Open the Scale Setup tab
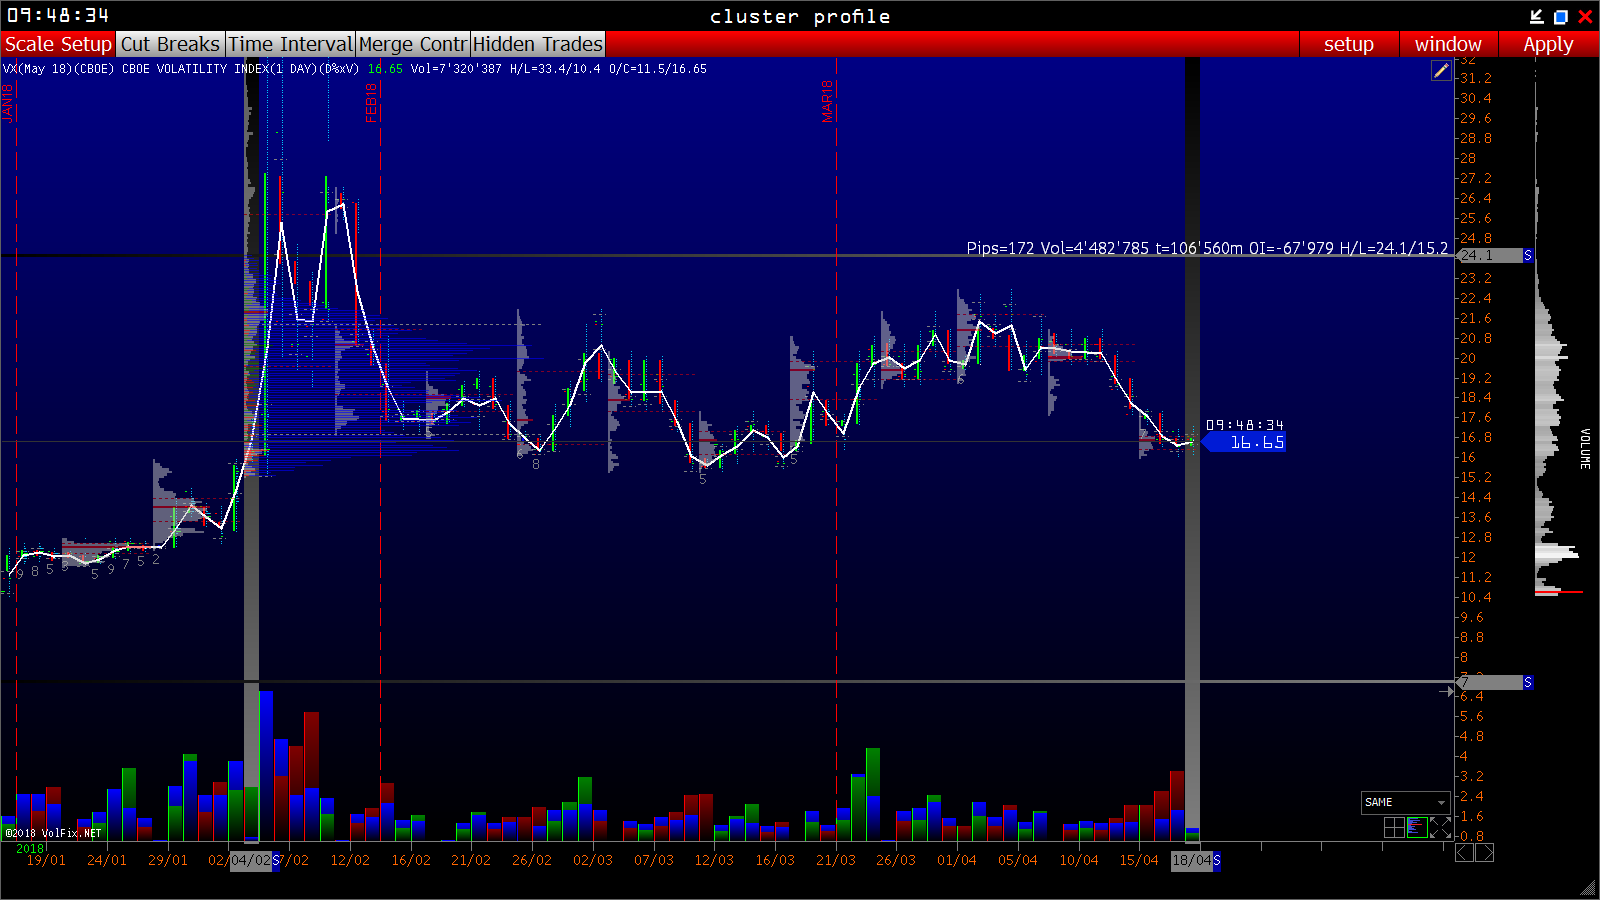This screenshot has height=900, width=1600. pyautogui.click(x=58, y=44)
